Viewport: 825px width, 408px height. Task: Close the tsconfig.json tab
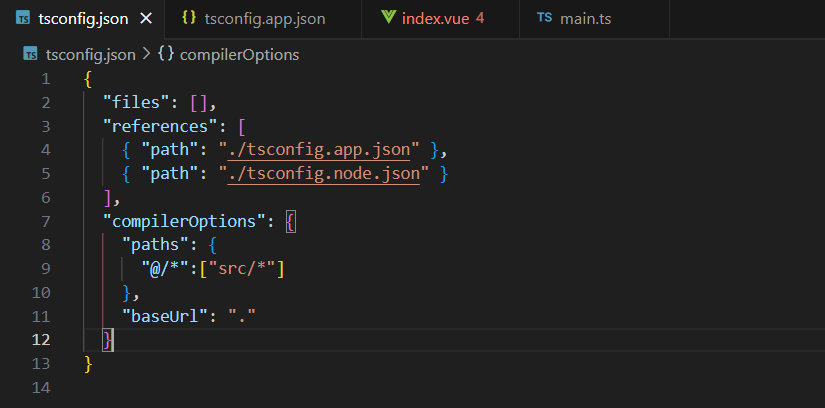147,19
